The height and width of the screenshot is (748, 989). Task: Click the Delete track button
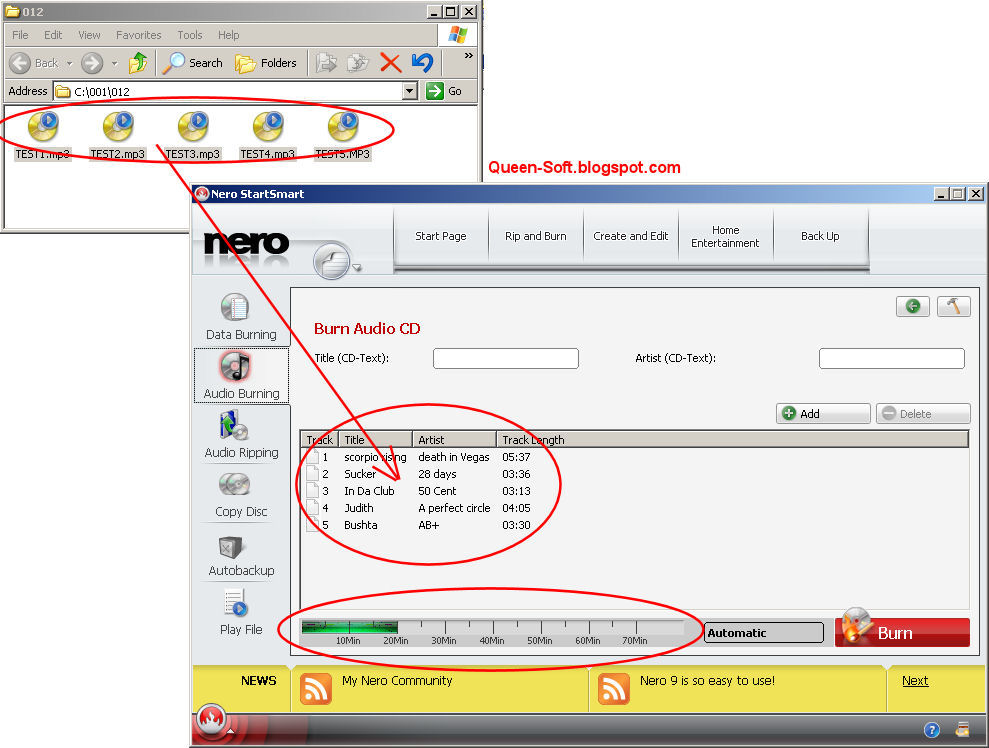[x=923, y=414]
